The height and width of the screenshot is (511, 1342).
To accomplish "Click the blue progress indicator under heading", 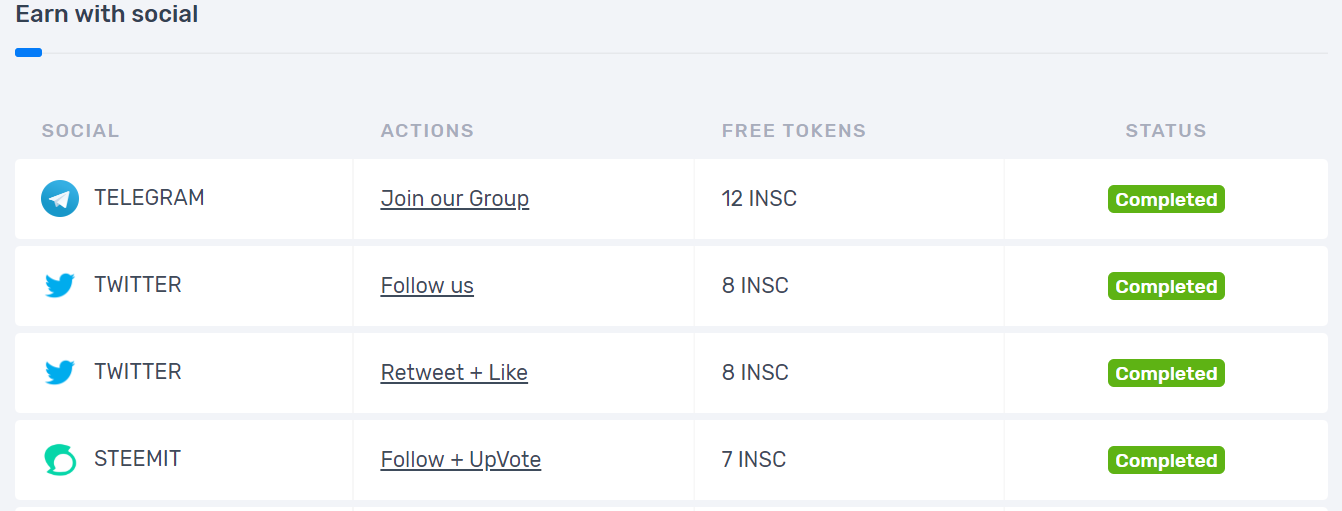I will (x=28, y=53).
